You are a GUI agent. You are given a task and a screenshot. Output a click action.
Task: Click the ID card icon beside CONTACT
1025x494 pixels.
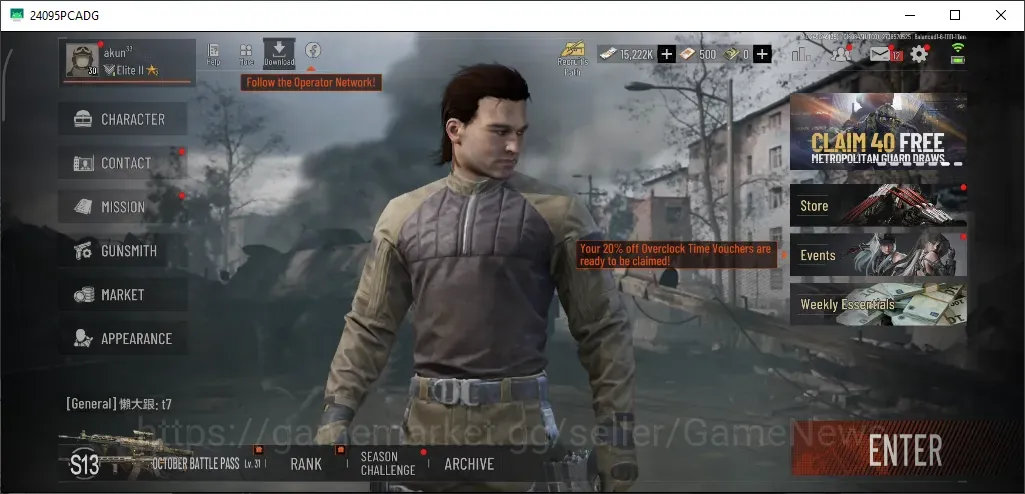click(83, 163)
